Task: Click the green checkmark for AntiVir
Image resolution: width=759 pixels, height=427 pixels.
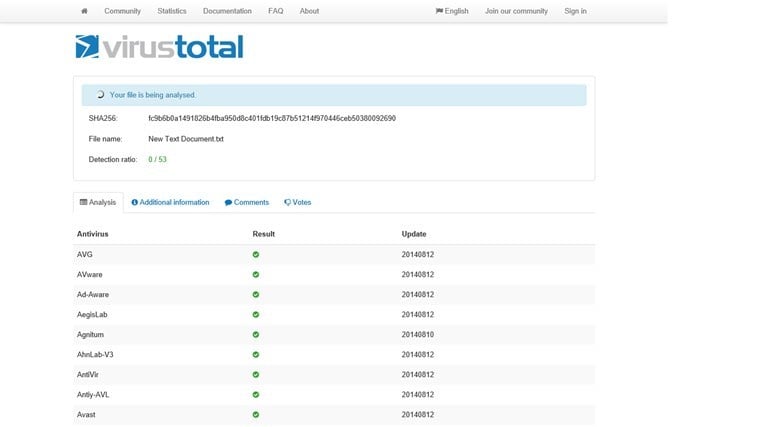Action: pyautogui.click(x=256, y=375)
